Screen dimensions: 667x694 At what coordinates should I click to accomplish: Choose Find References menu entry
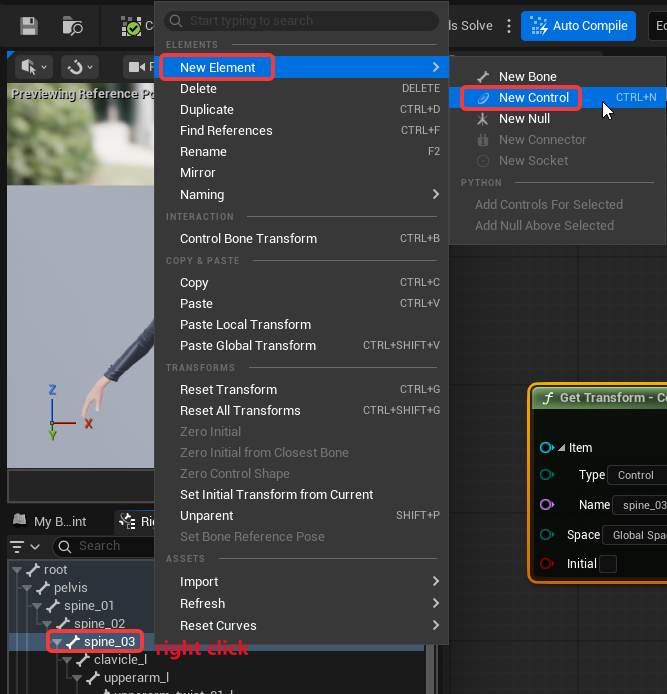tap(301, 131)
